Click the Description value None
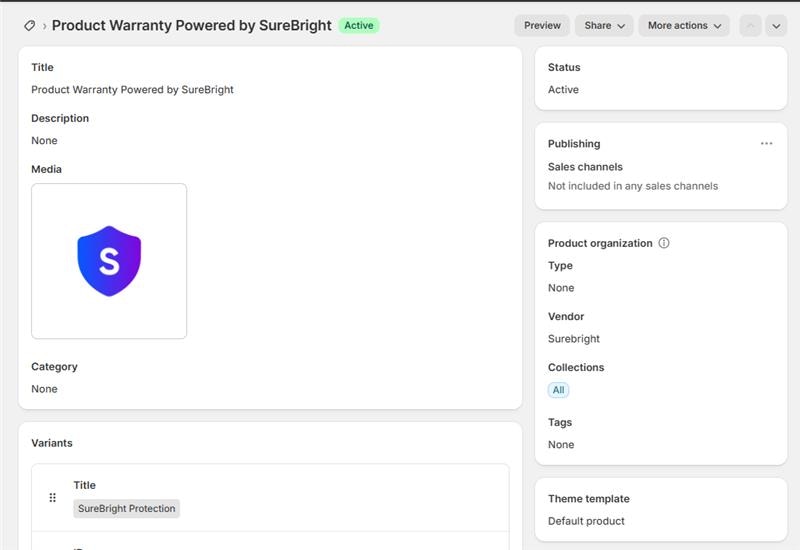The height and width of the screenshot is (550, 800). pyautogui.click(x=44, y=141)
